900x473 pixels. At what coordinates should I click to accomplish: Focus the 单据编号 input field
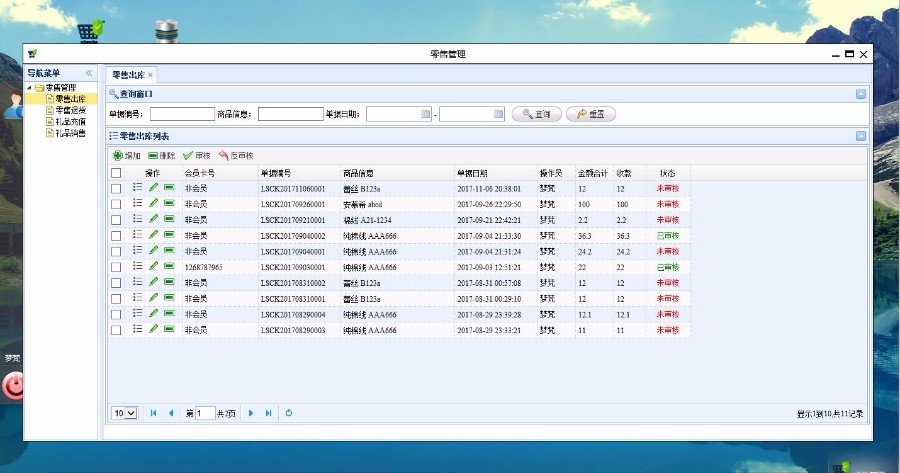[x=182, y=114]
